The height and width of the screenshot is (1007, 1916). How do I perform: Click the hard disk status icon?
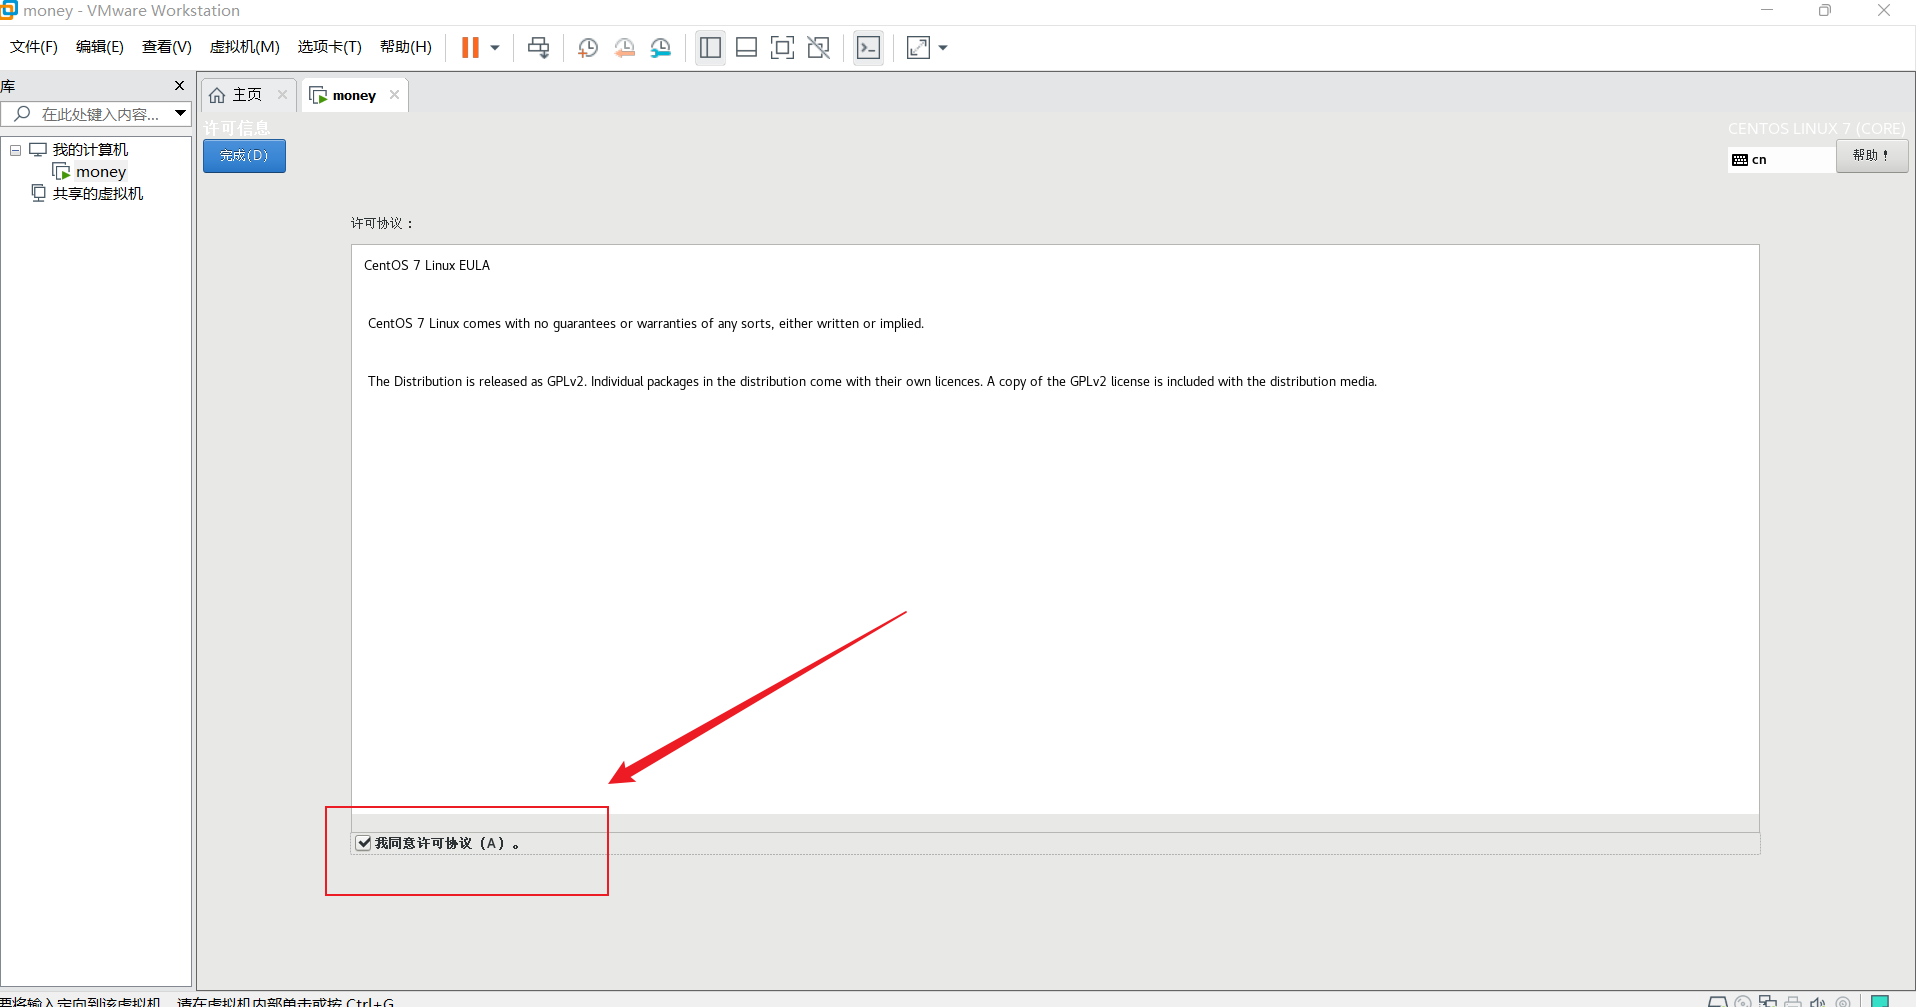pyautogui.click(x=1717, y=1001)
